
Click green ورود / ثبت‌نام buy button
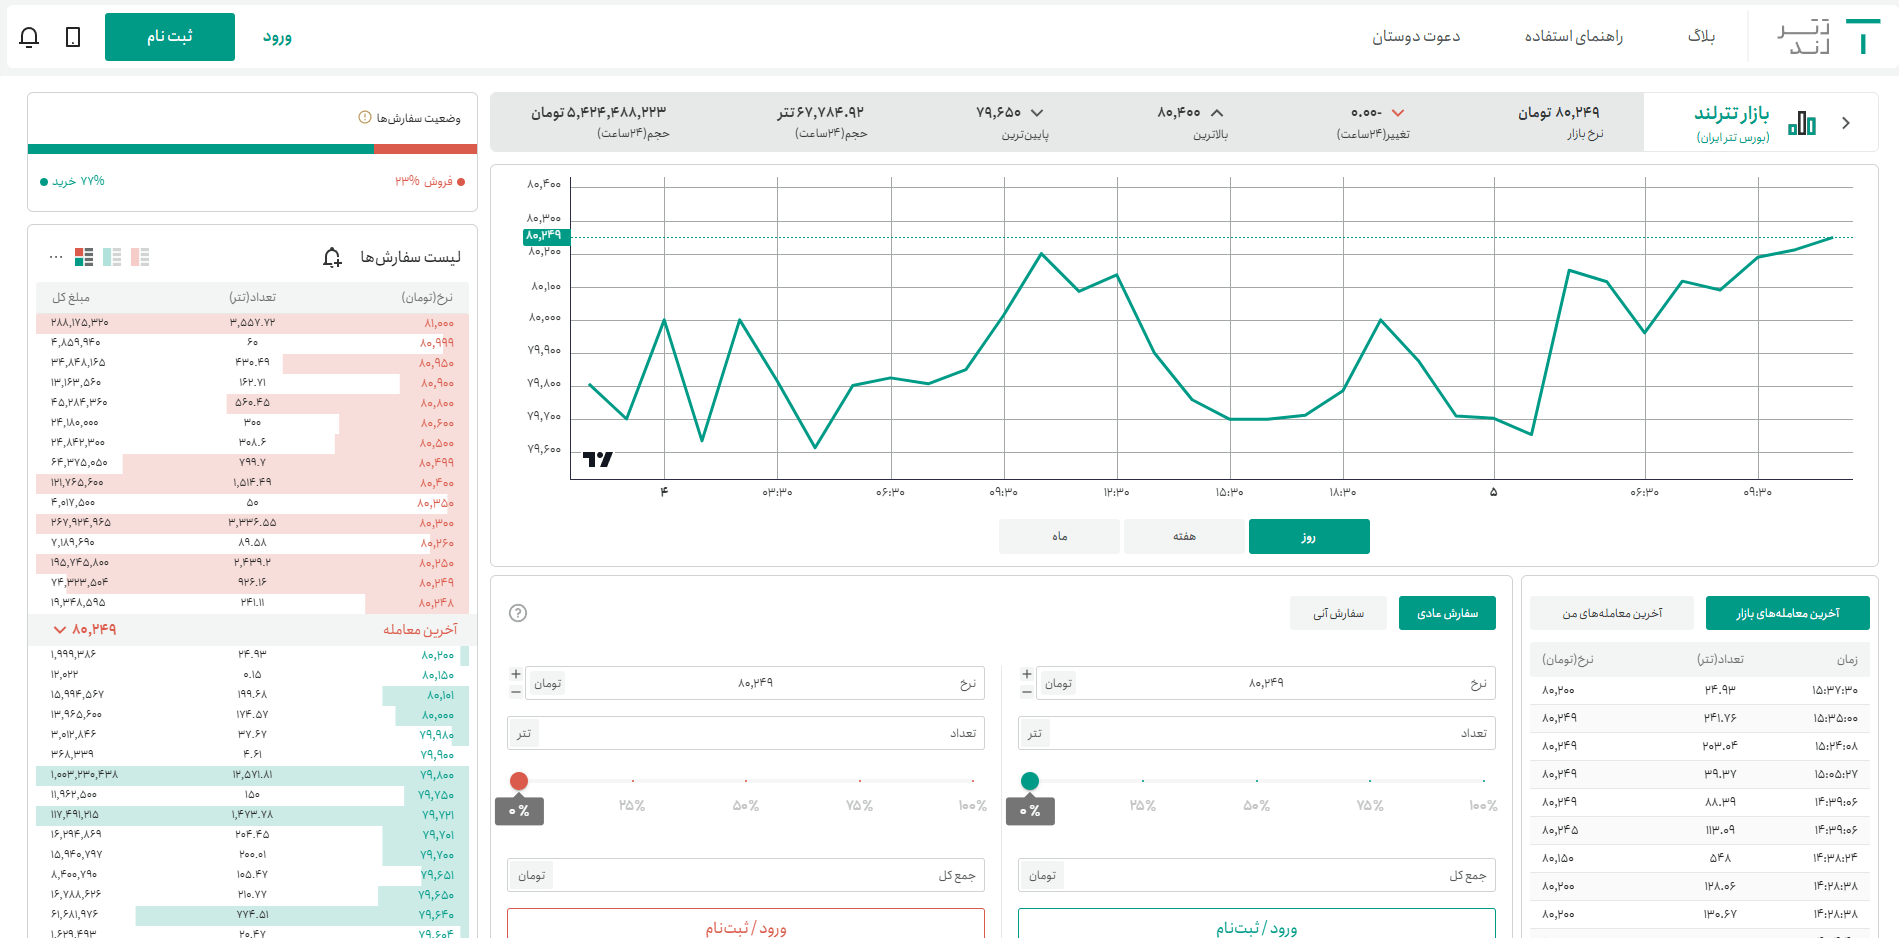point(1257,925)
